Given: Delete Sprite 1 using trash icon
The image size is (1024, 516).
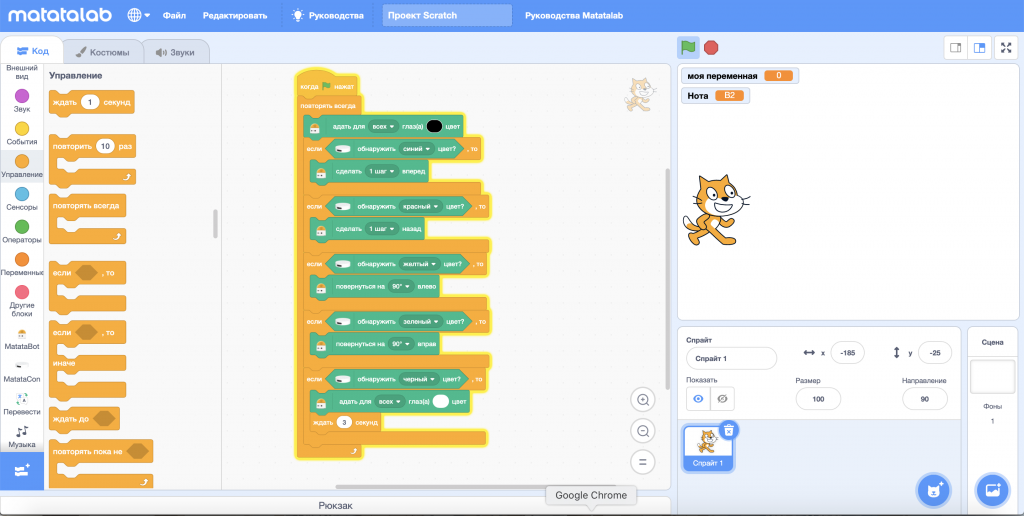Looking at the screenshot, I should point(730,429).
